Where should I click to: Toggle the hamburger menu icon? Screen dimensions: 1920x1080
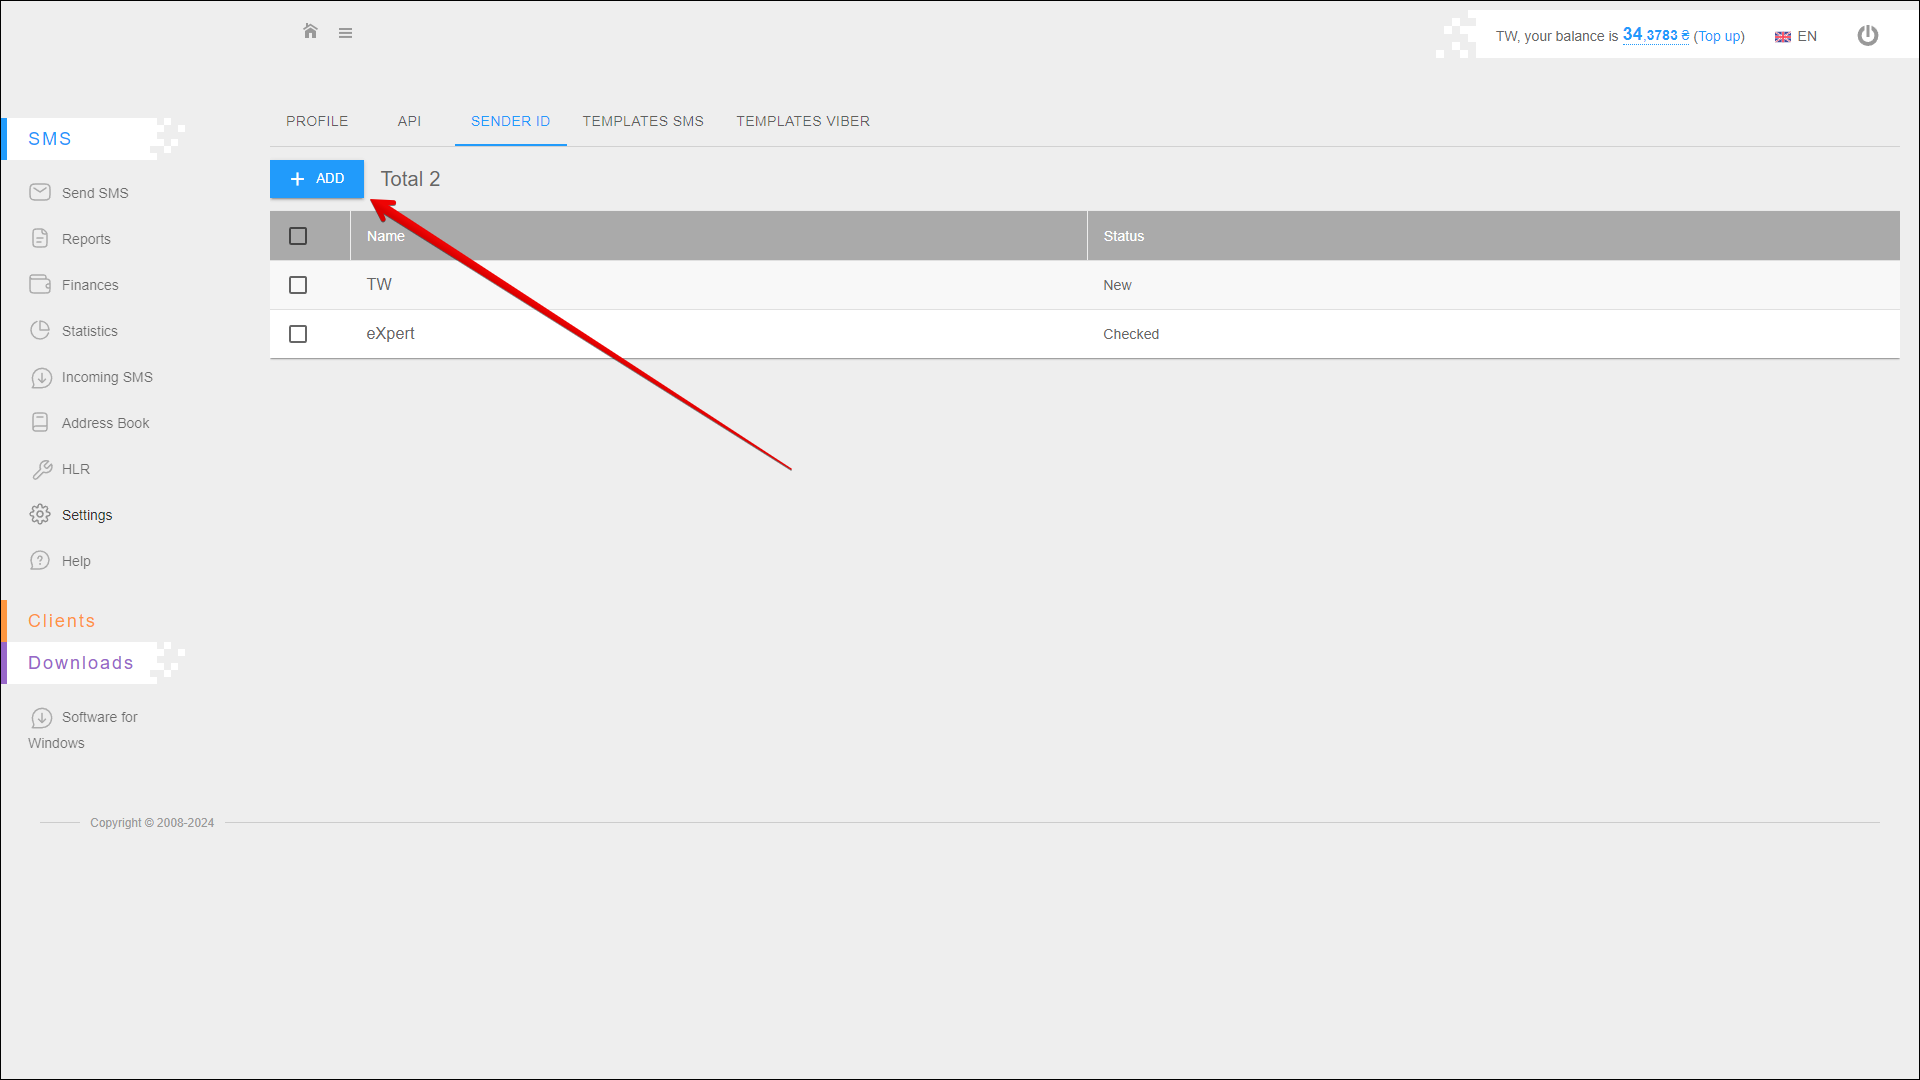[x=345, y=33]
